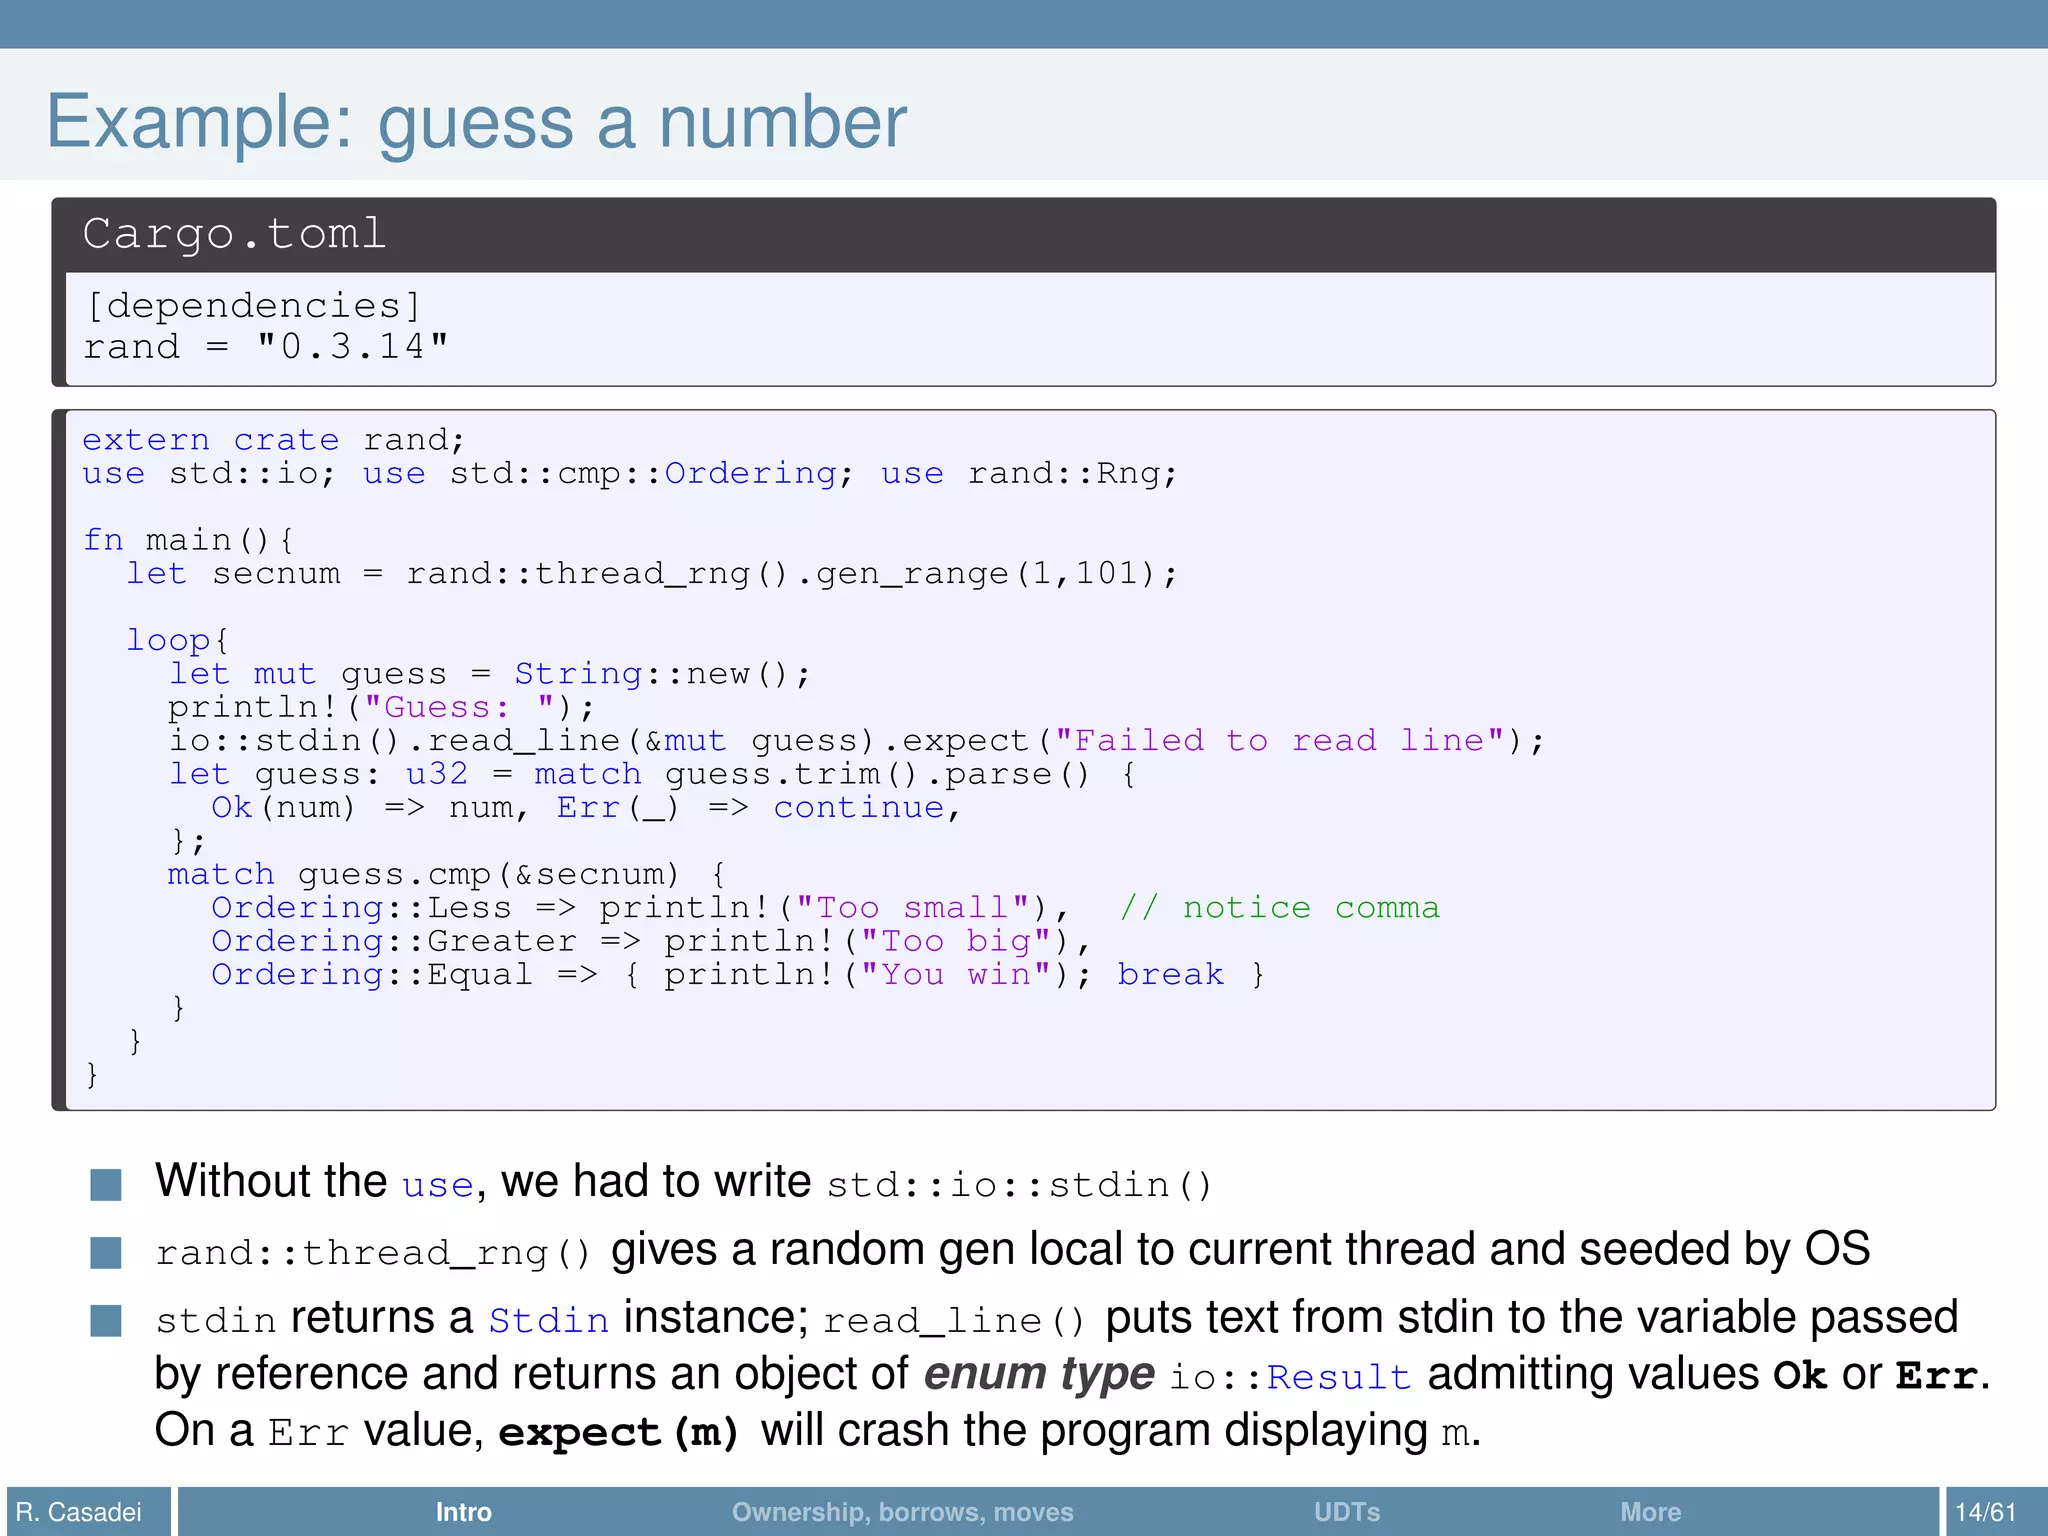Viewport: 2048px width, 1536px height.
Task: Click the 'break' keyword in code
Action: tap(1170, 974)
